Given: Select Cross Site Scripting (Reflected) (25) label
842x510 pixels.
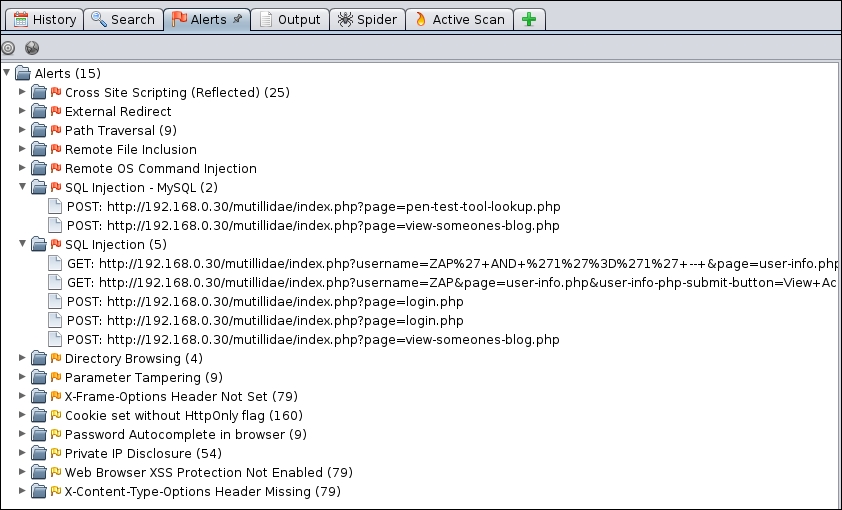Looking at the screenshot, I should click(177, 92).
